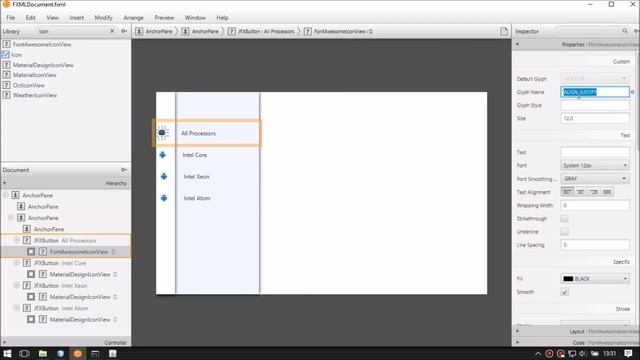Viewport: 640px width, 360px height.
Task: Click the blue icon beside Intel Xeon
Action: 164,176
